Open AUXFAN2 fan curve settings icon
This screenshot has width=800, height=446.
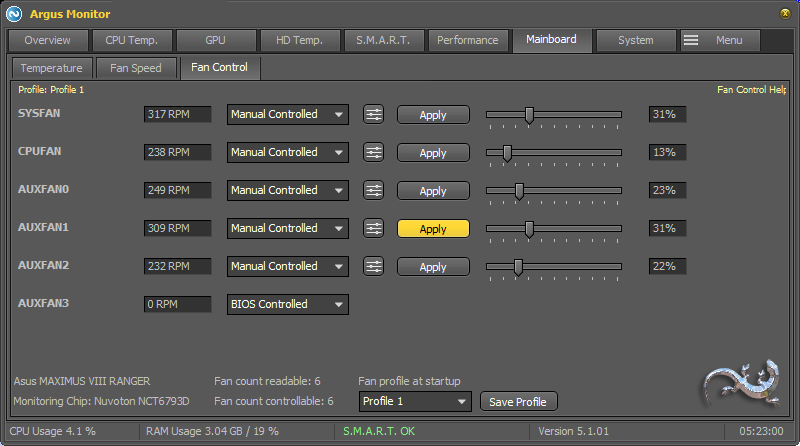tap(373, 266)
